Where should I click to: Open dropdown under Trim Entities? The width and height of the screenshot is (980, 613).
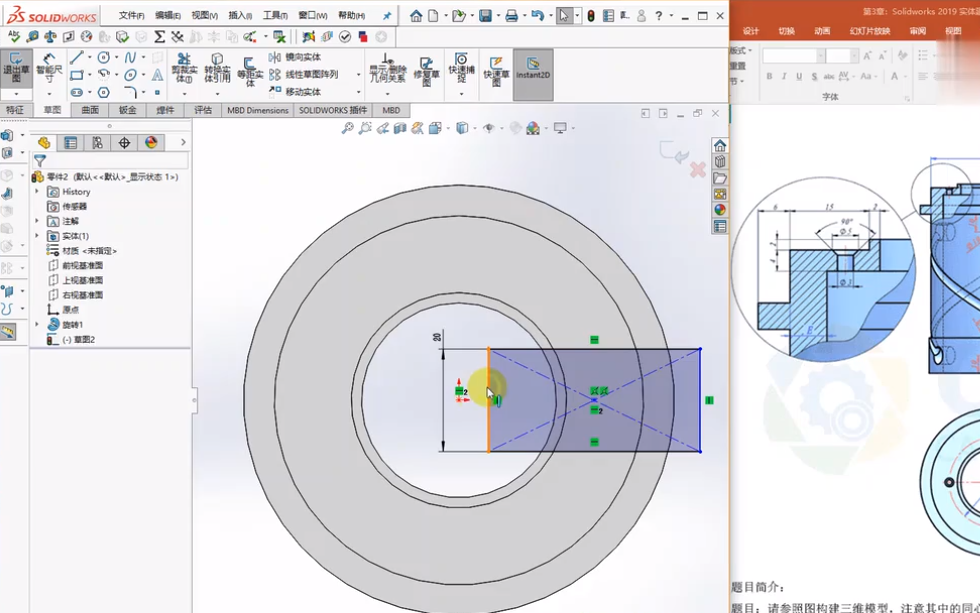184,94
